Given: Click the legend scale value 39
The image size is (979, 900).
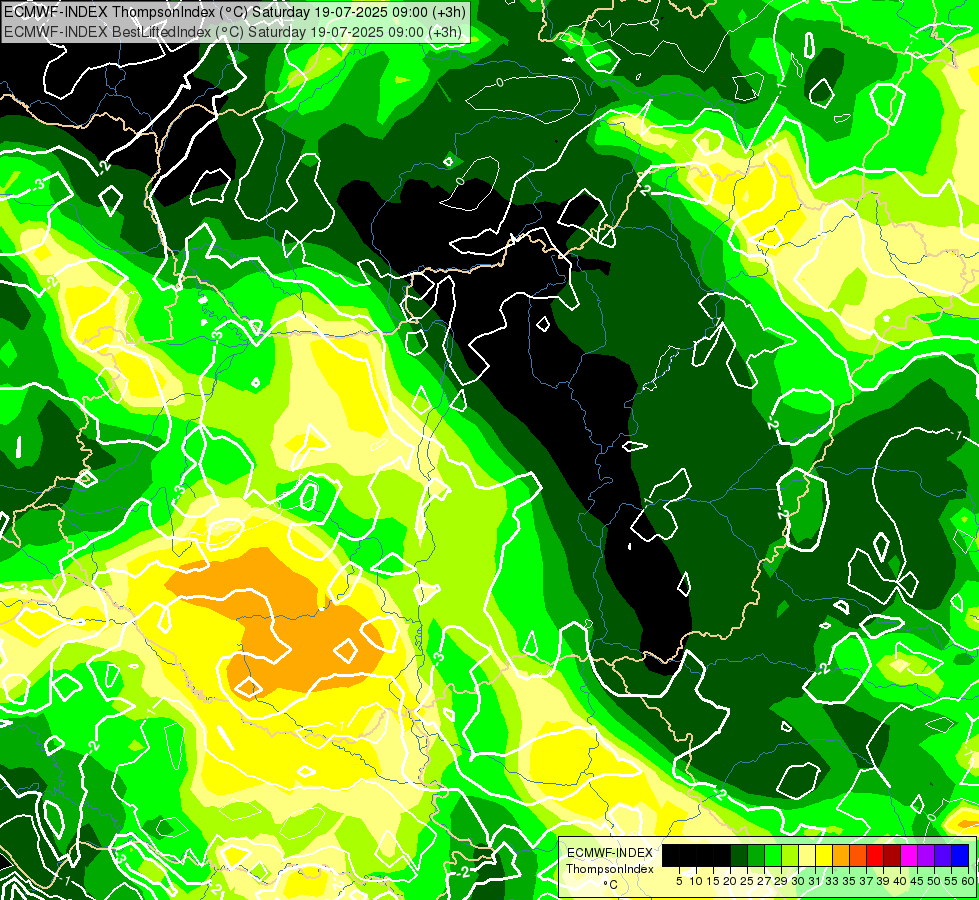Looking at the screenshot, I should 883,881.
